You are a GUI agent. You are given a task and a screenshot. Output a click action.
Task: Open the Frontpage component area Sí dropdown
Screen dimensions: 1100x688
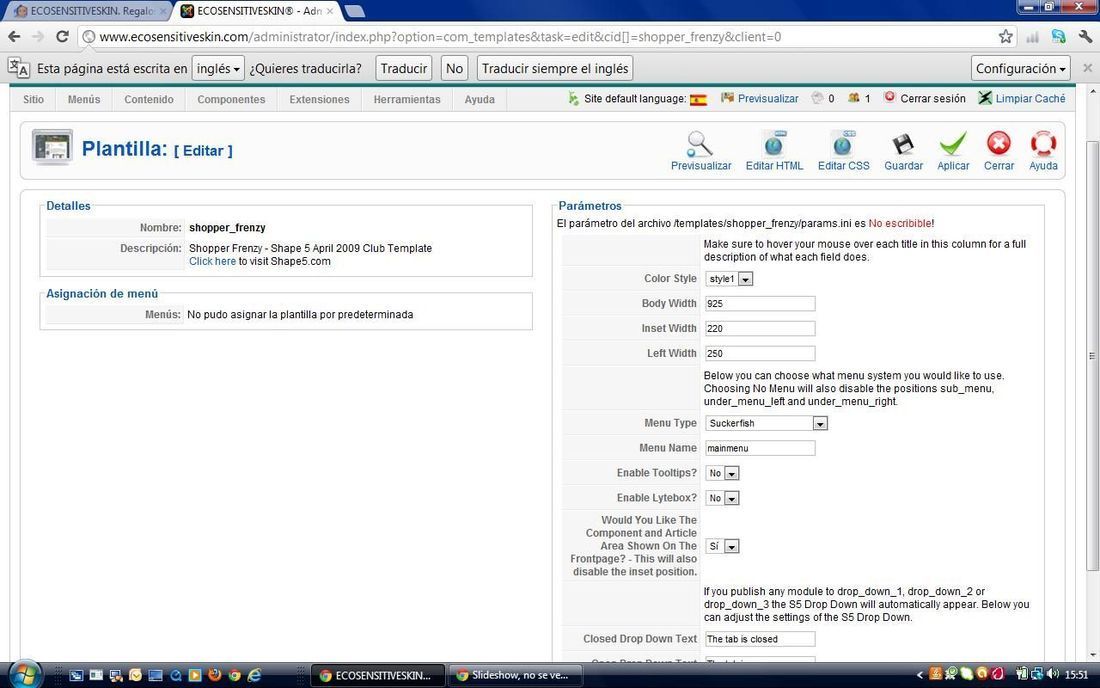coord(723,546)
